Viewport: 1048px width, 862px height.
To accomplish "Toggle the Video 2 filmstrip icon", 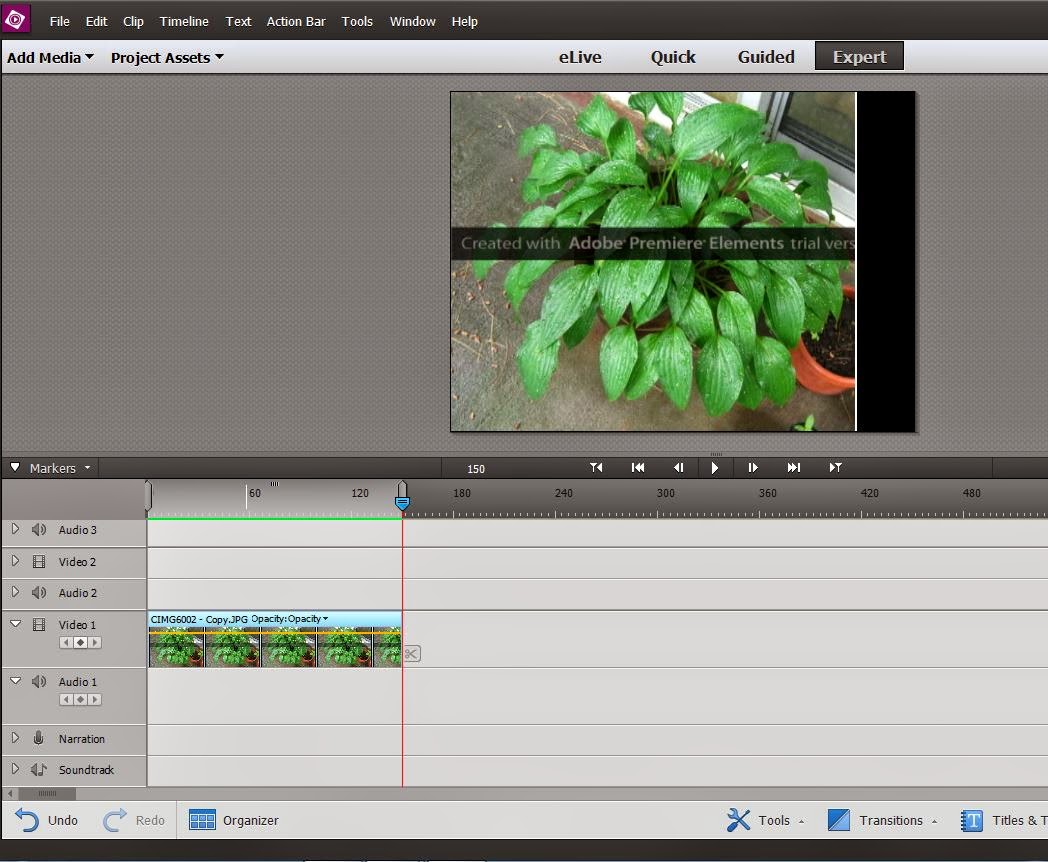I will click(39, 562).
